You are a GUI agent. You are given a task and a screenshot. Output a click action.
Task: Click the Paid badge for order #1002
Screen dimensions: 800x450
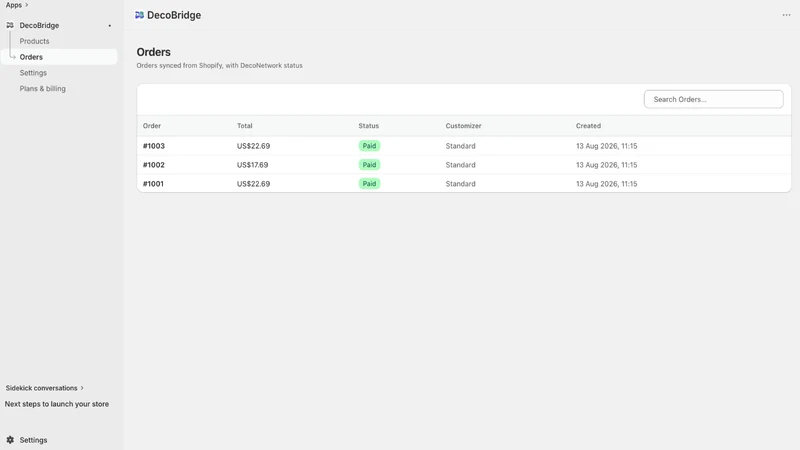(x=369, y=165)
